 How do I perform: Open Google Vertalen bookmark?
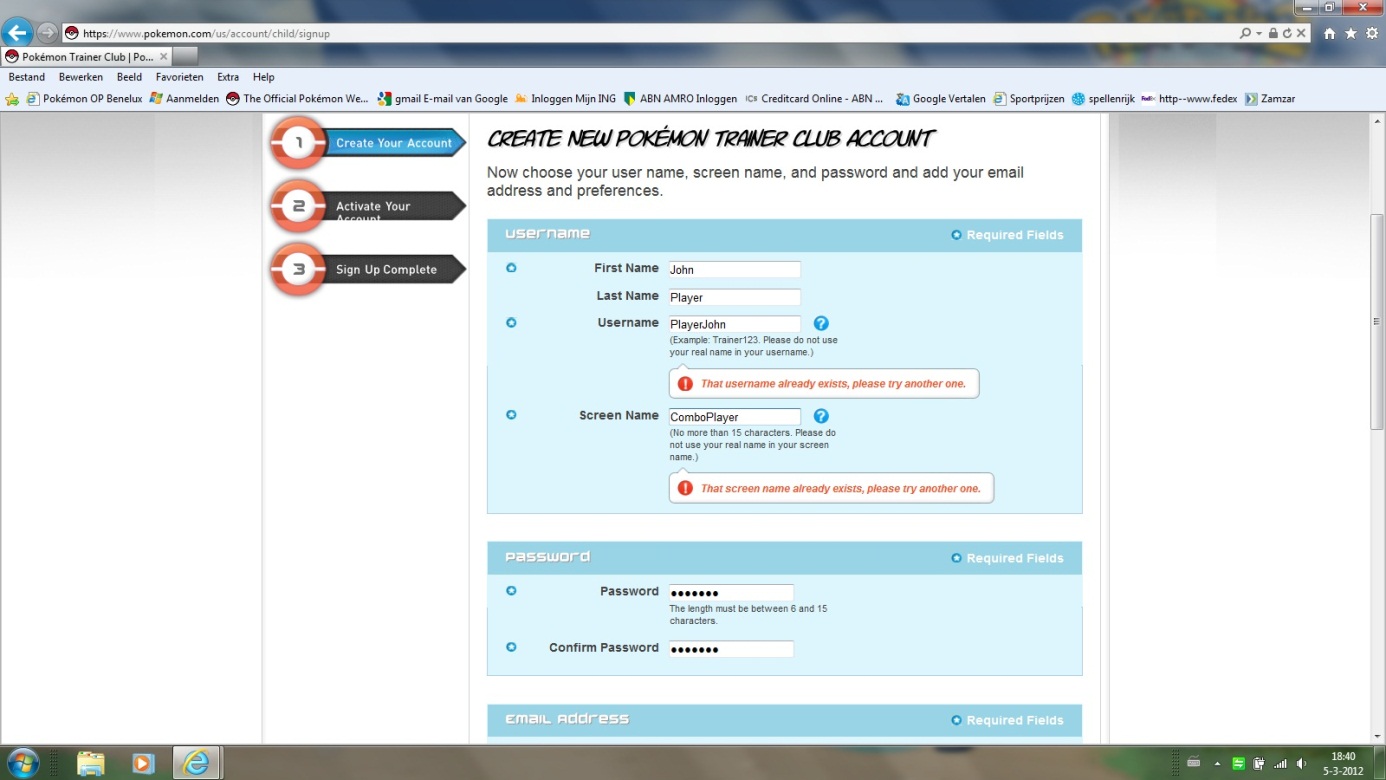(x=941, y=99)
